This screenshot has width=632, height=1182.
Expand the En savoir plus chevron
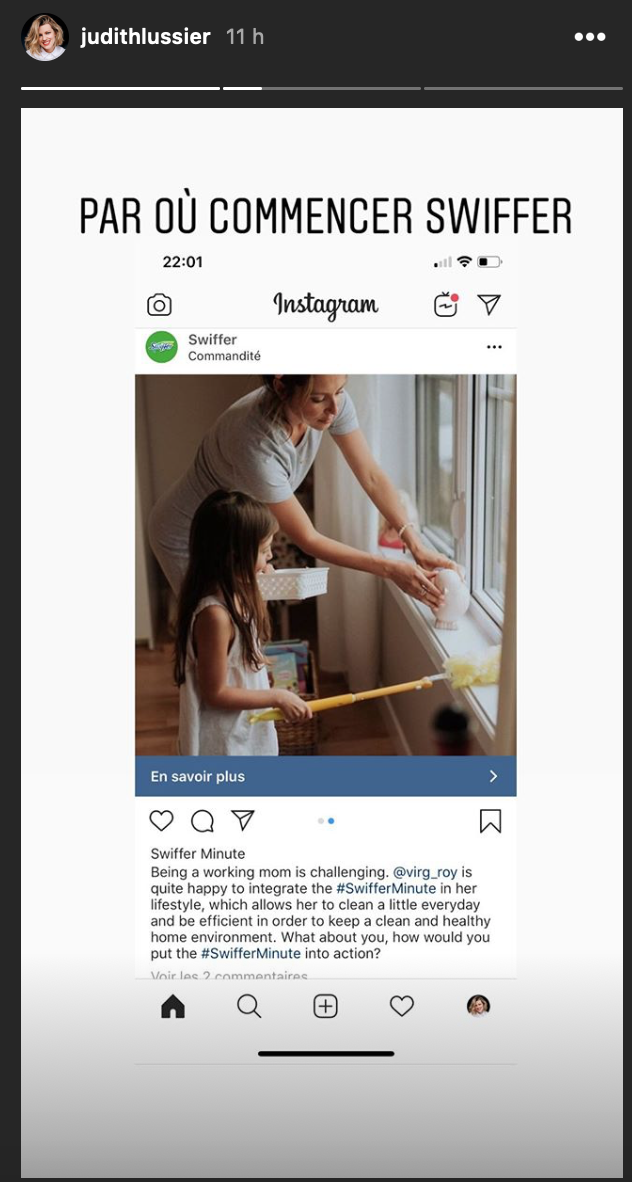click(493, 776)
